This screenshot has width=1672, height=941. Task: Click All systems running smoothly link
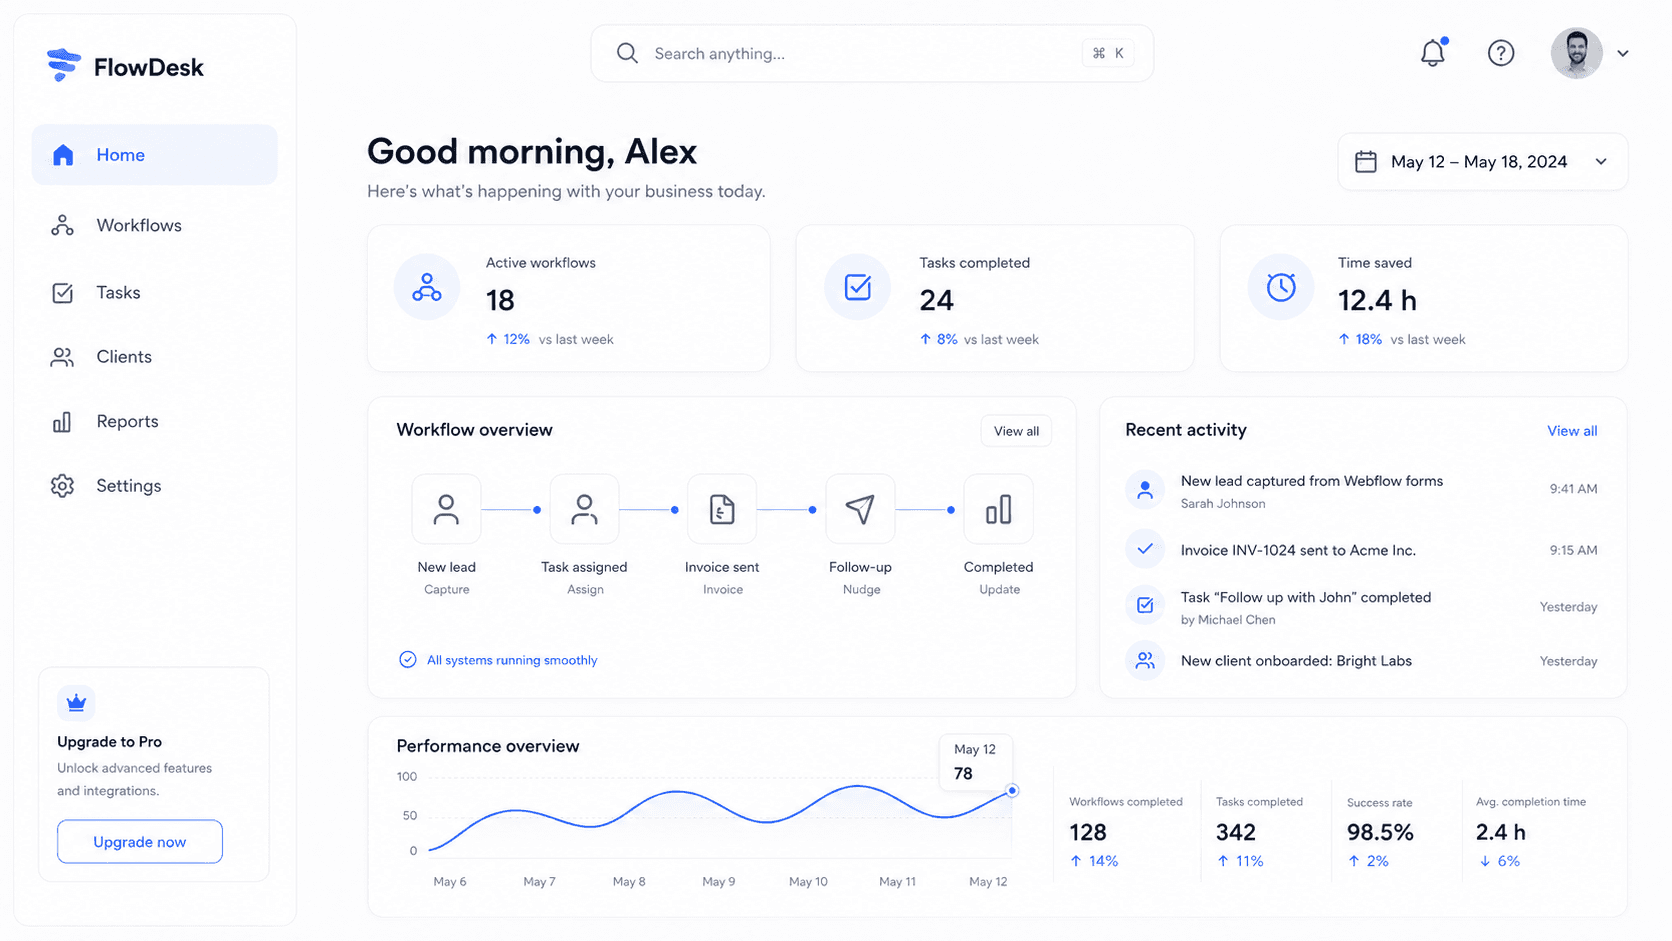pos(512,660)
